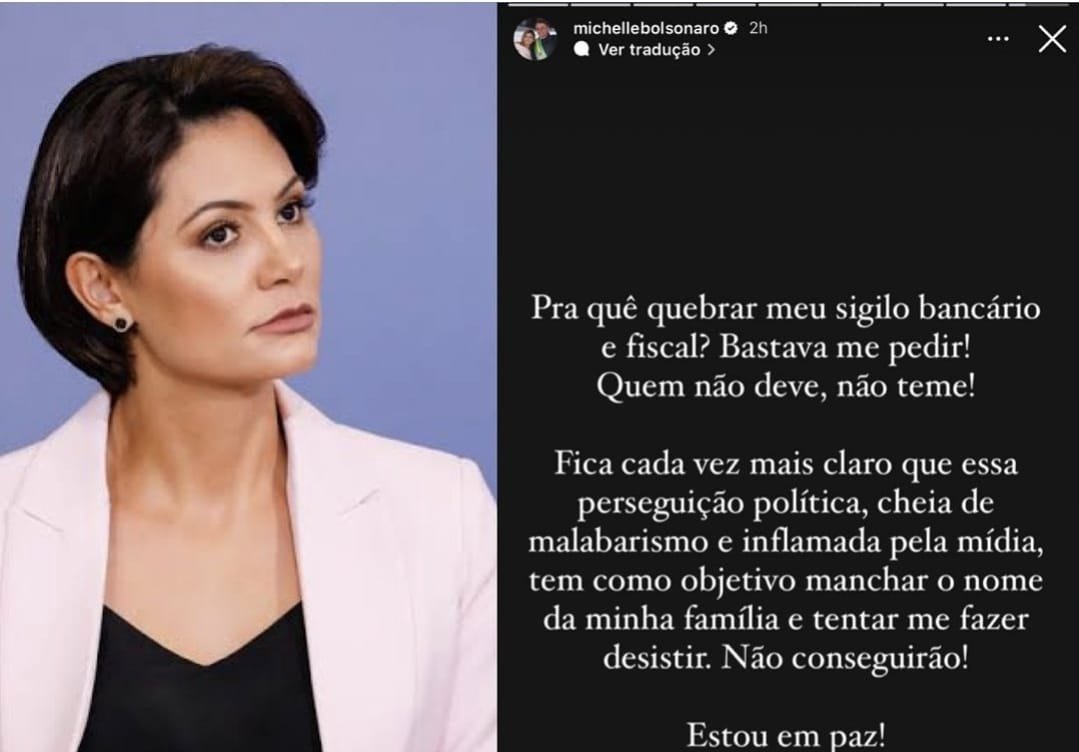Click the 2h story timestamp
The image size is (1079, 752).
758,28
